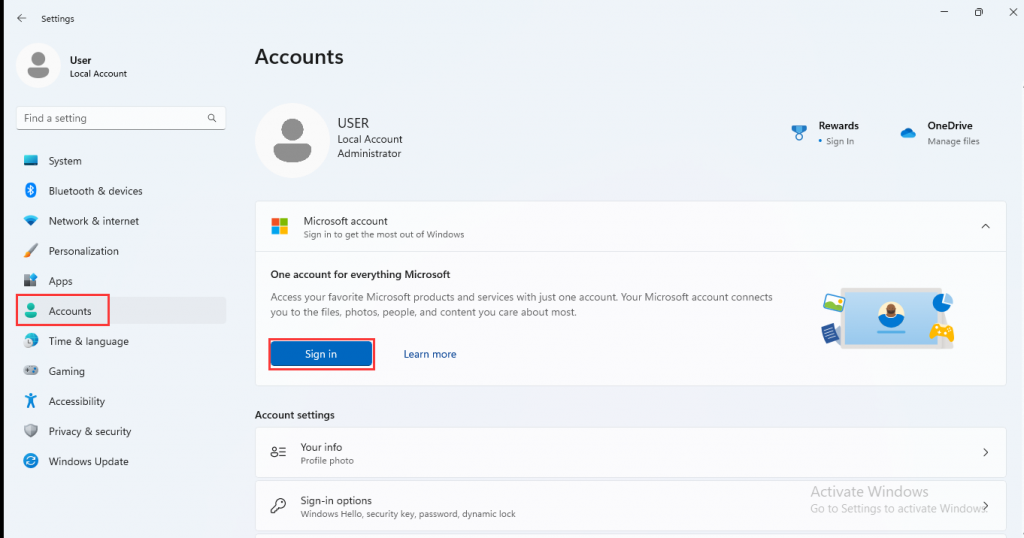The height and width of the screenshot is (538, 1024).
Task: Click the Bluetooth icon in the sidebar
Action: (x=31, y=191)
